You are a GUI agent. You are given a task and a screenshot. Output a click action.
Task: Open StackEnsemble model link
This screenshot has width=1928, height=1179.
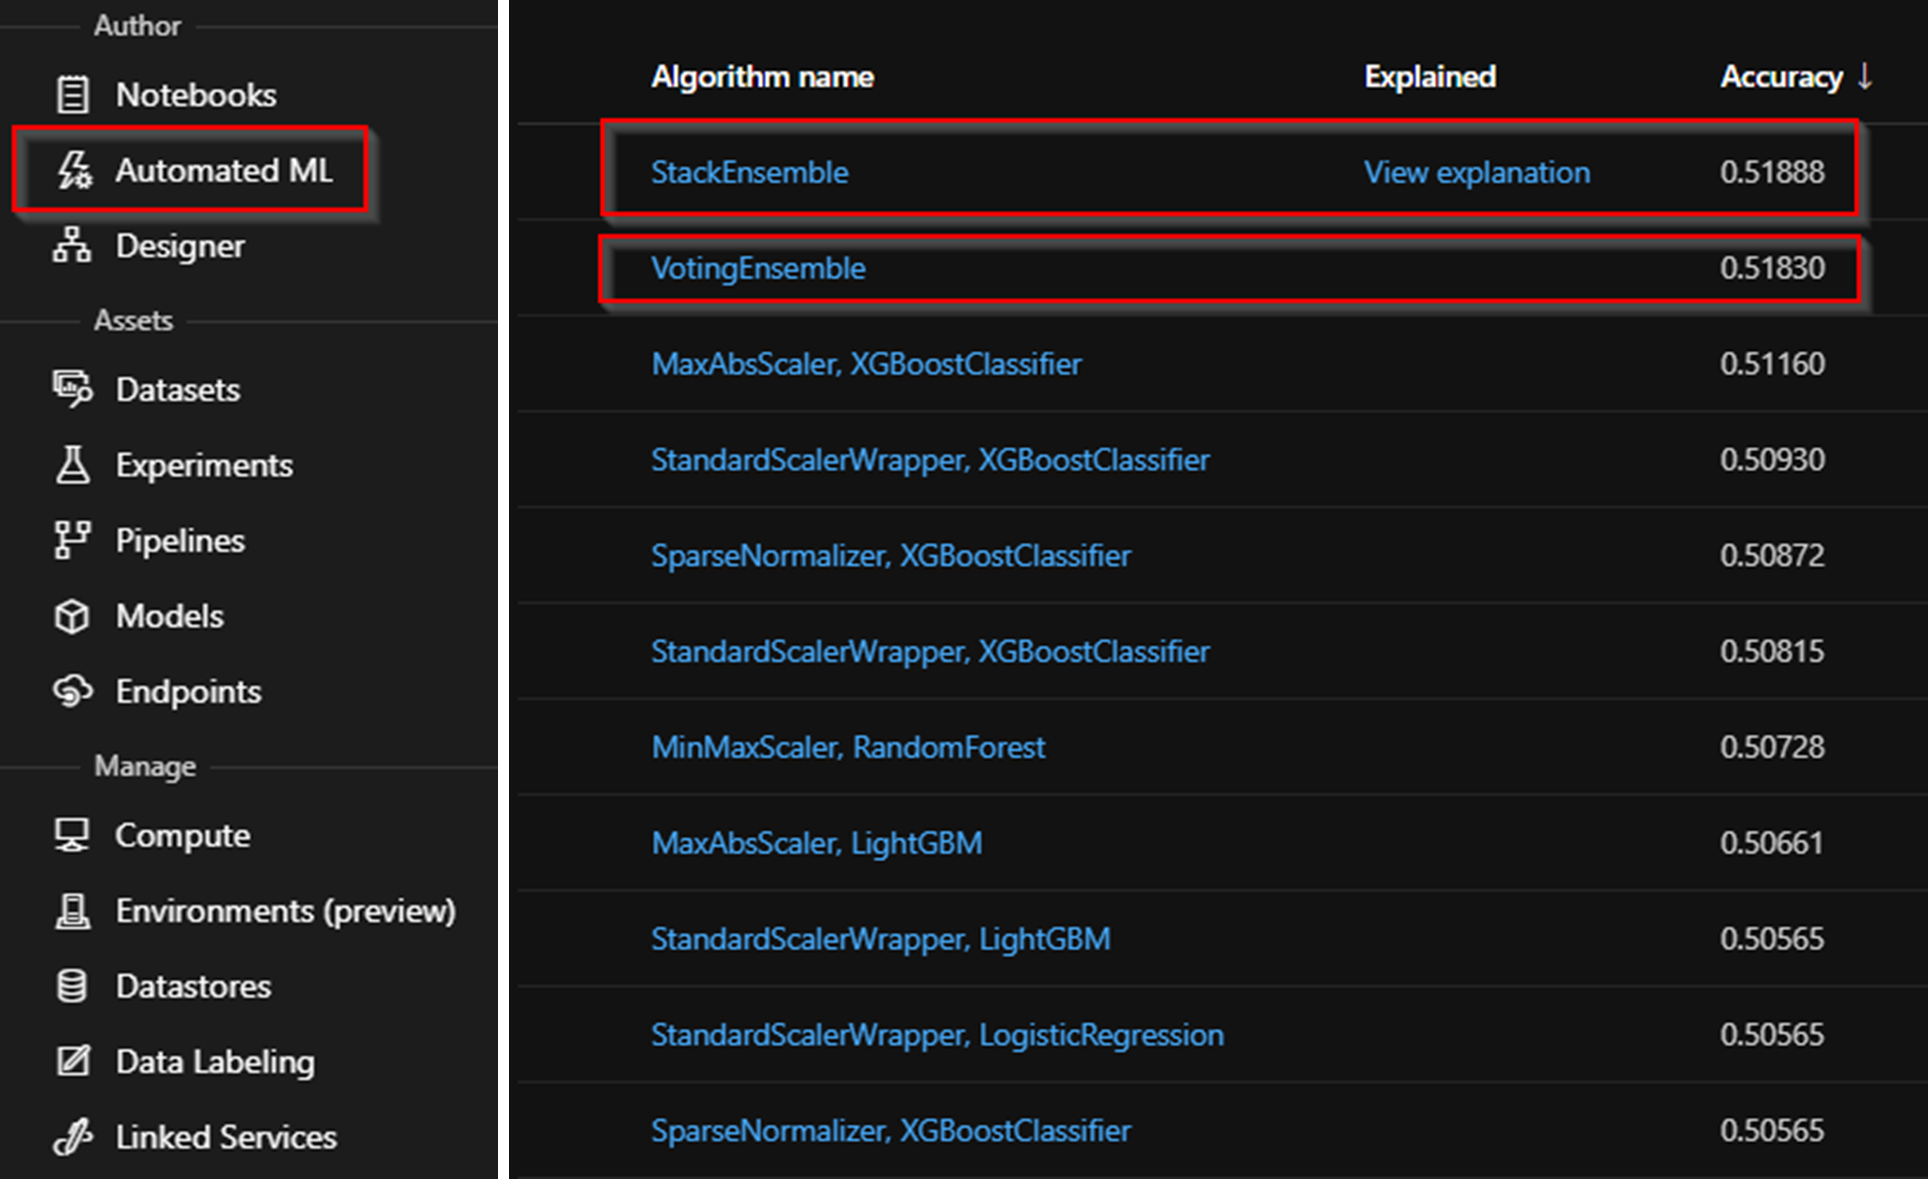(x=749, y=172)
